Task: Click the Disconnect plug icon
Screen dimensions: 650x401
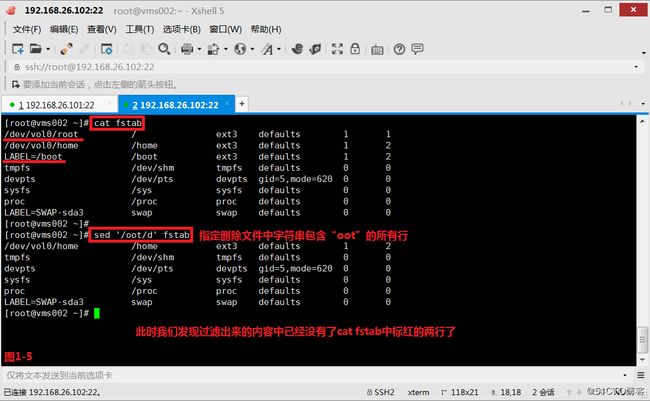Action: point(66,49)
